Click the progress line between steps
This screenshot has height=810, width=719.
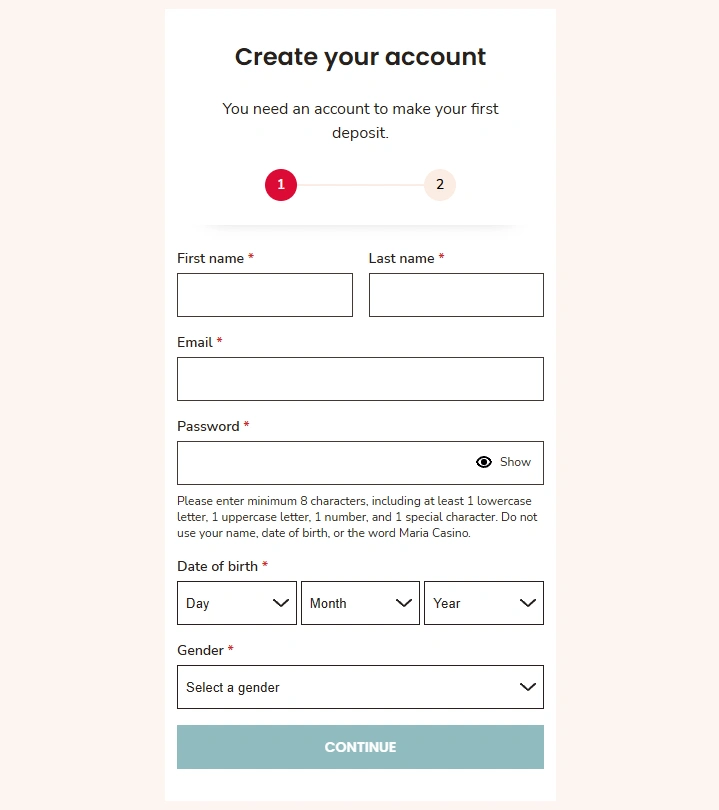(360, 185)
